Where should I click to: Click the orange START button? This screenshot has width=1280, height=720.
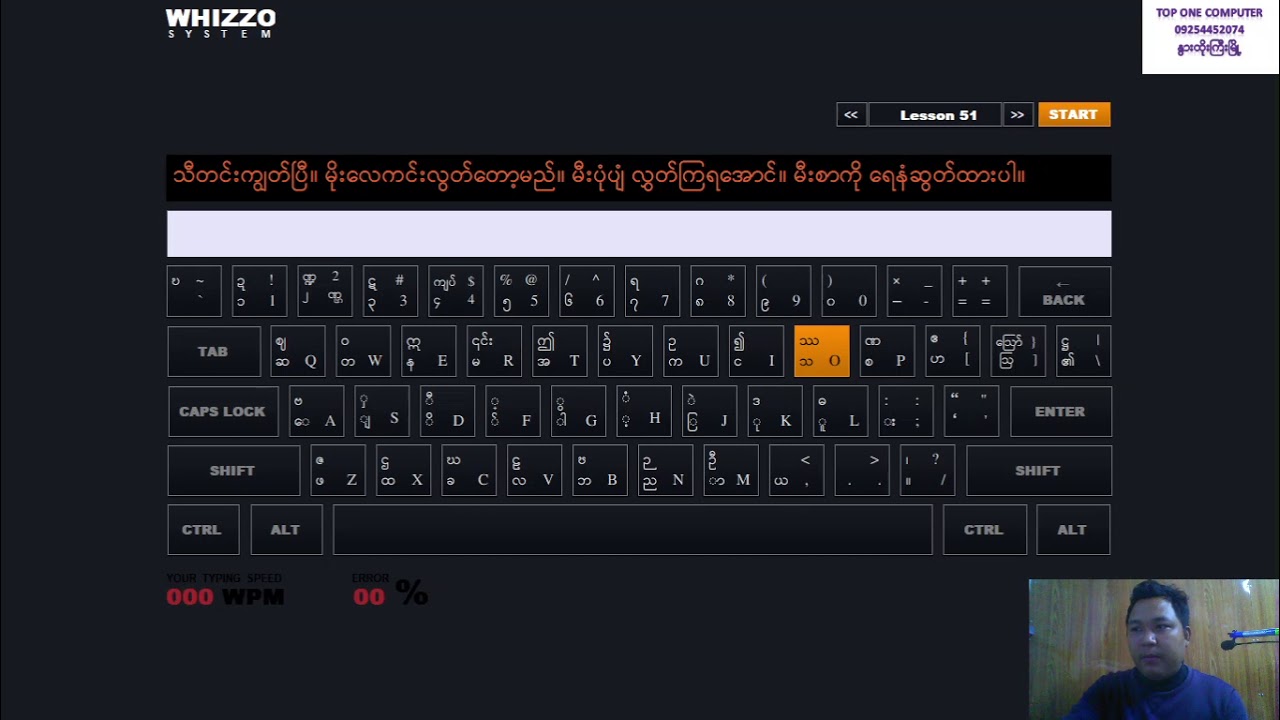(x=1074, y=115)
